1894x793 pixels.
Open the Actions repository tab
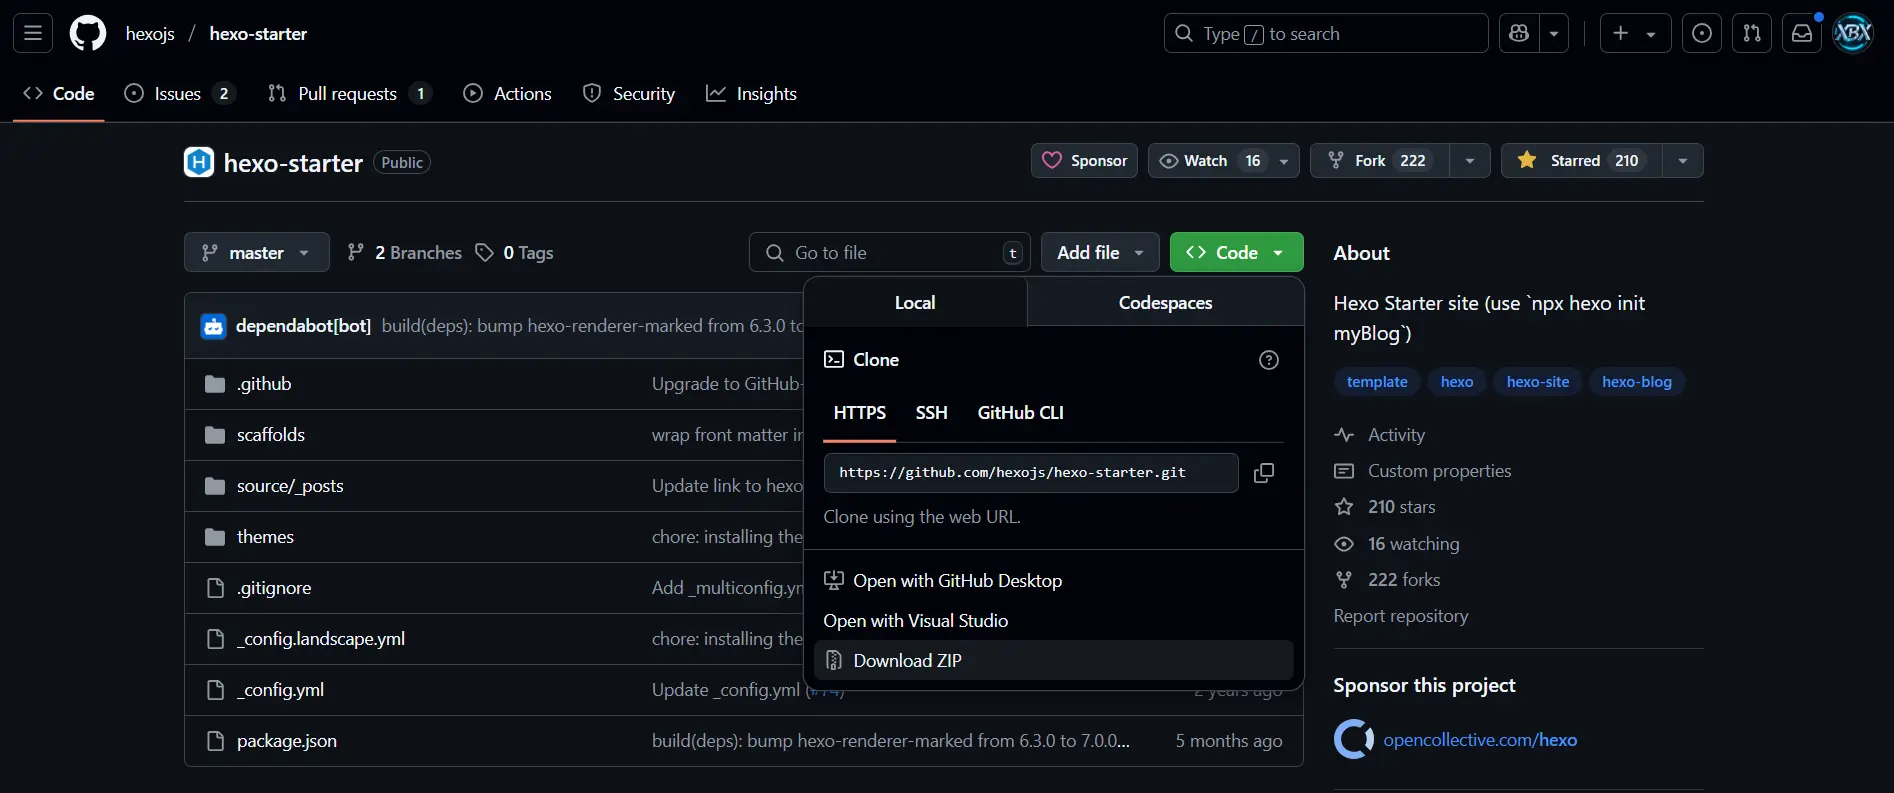tap(508, 94)
